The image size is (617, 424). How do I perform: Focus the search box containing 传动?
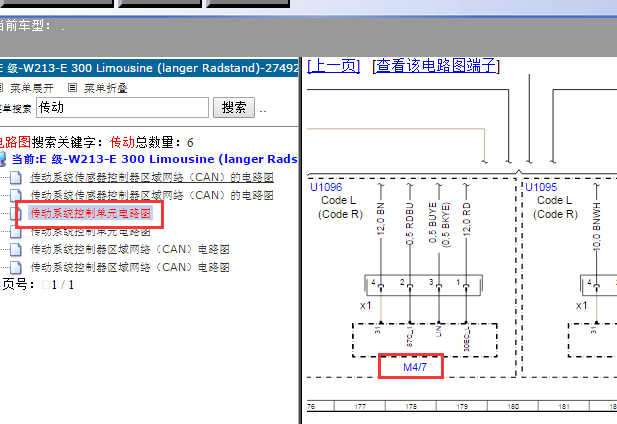coord(122,107)
